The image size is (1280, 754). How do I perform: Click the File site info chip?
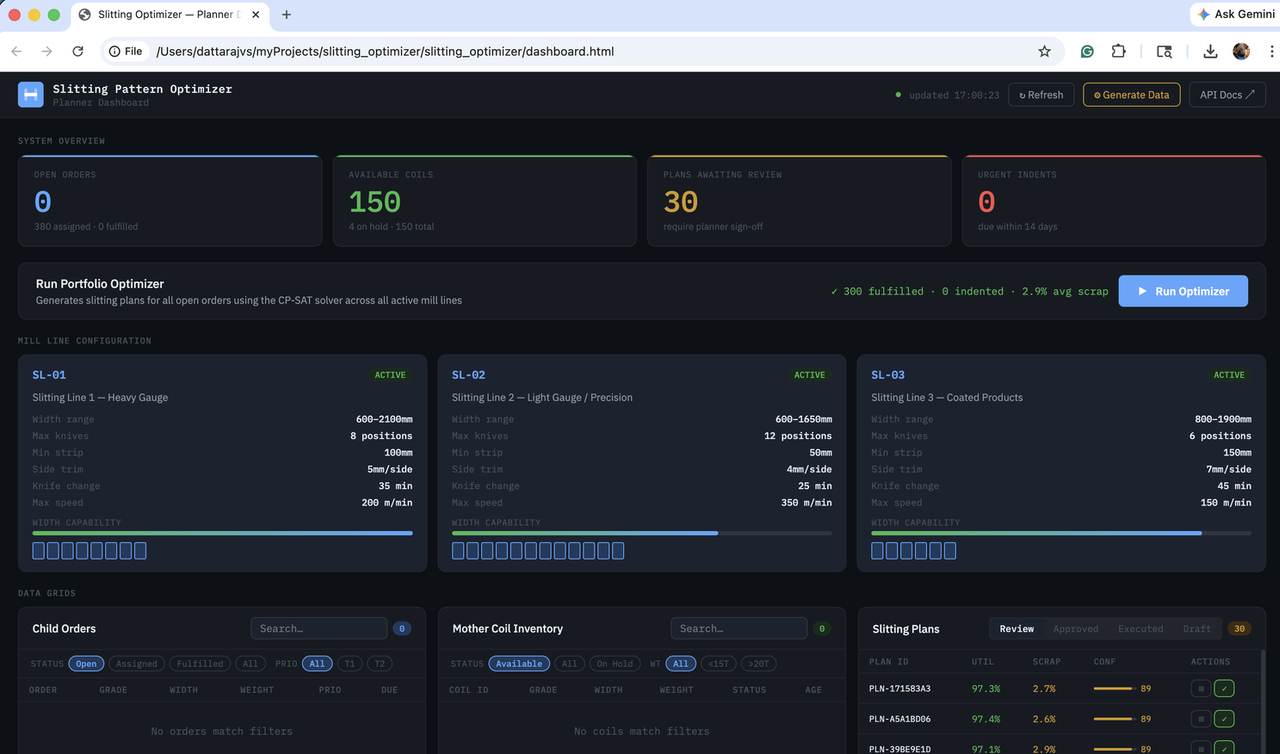tap(126, 51)
